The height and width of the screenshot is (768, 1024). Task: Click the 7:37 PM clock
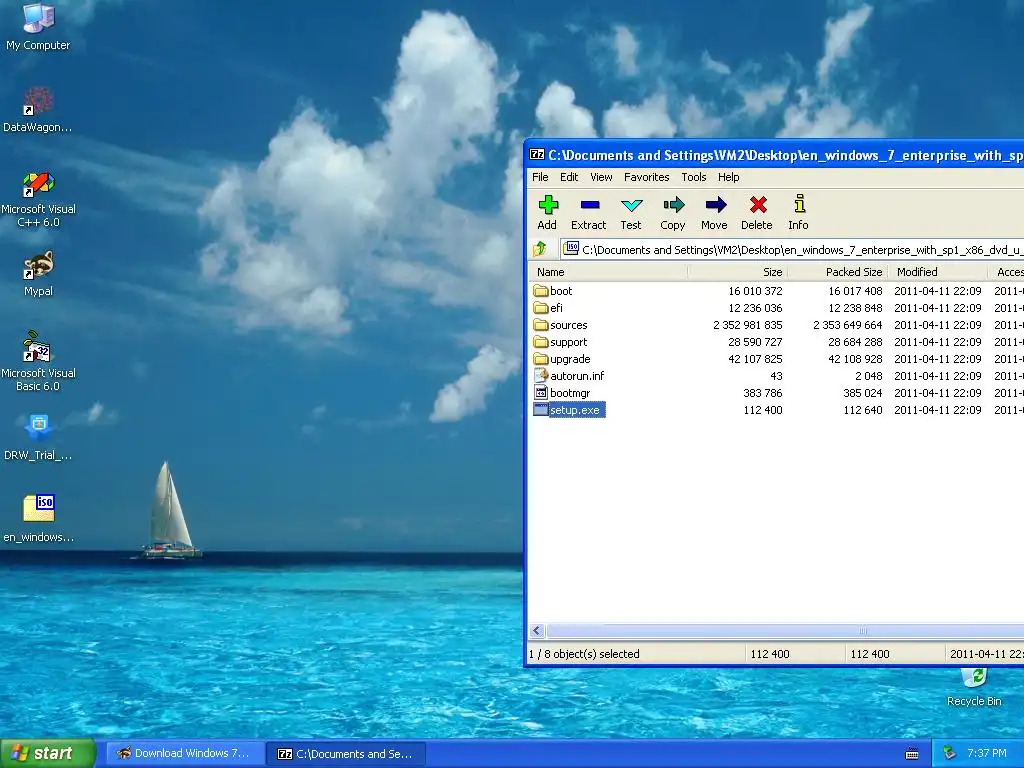[x=987, y=753]
